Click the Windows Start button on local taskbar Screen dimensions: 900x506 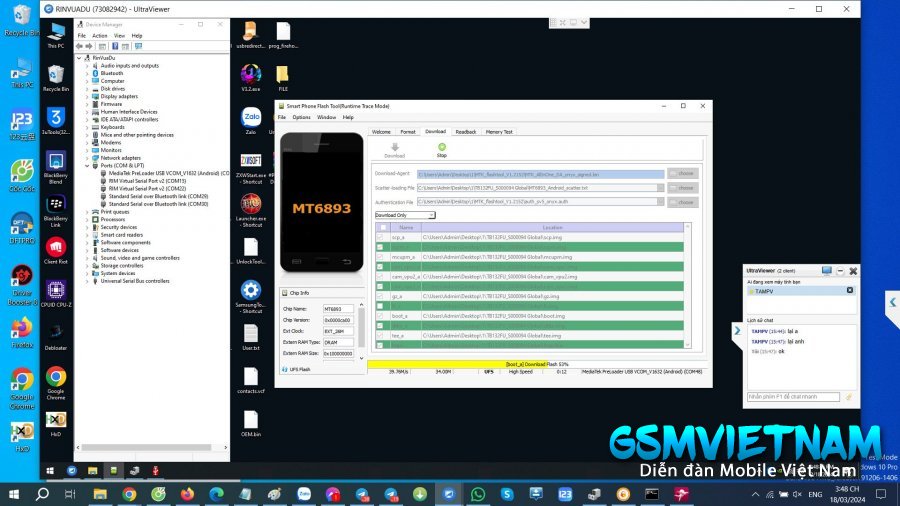(14, 494)
